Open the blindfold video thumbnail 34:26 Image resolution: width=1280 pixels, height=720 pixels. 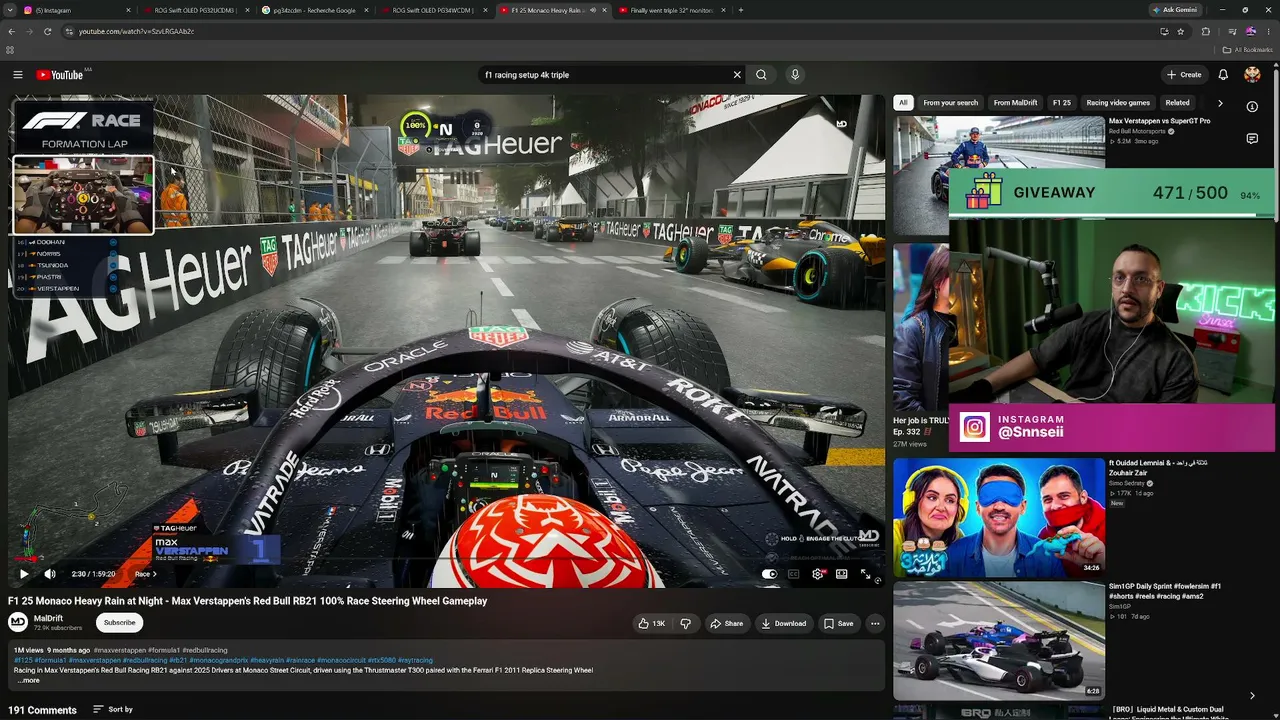pyautogui.click(x=999, y=518)
